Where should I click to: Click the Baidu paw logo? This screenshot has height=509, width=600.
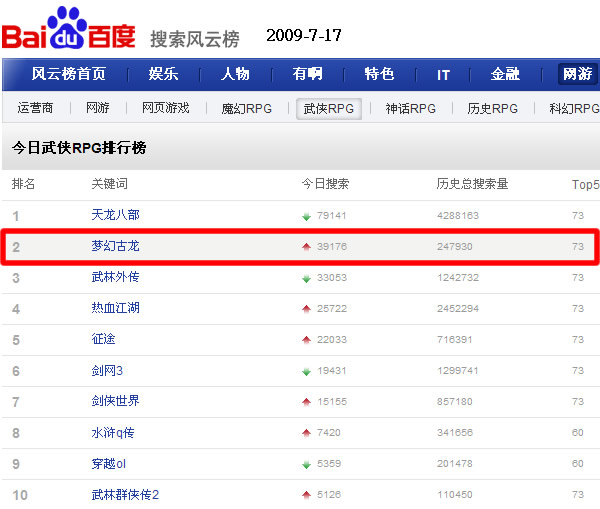pos(68,28)
